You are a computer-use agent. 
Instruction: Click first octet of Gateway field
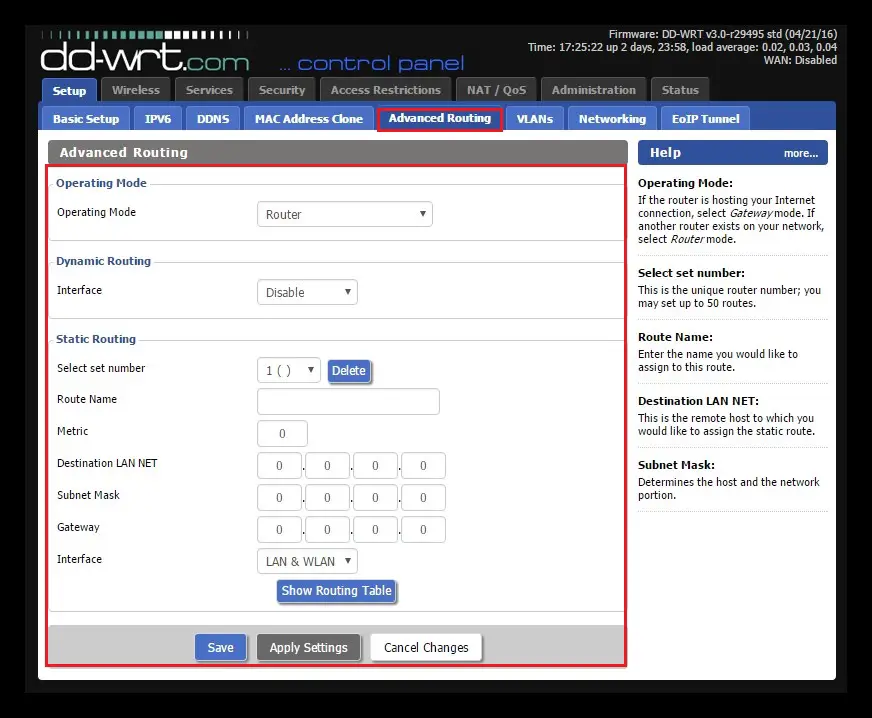279,529
